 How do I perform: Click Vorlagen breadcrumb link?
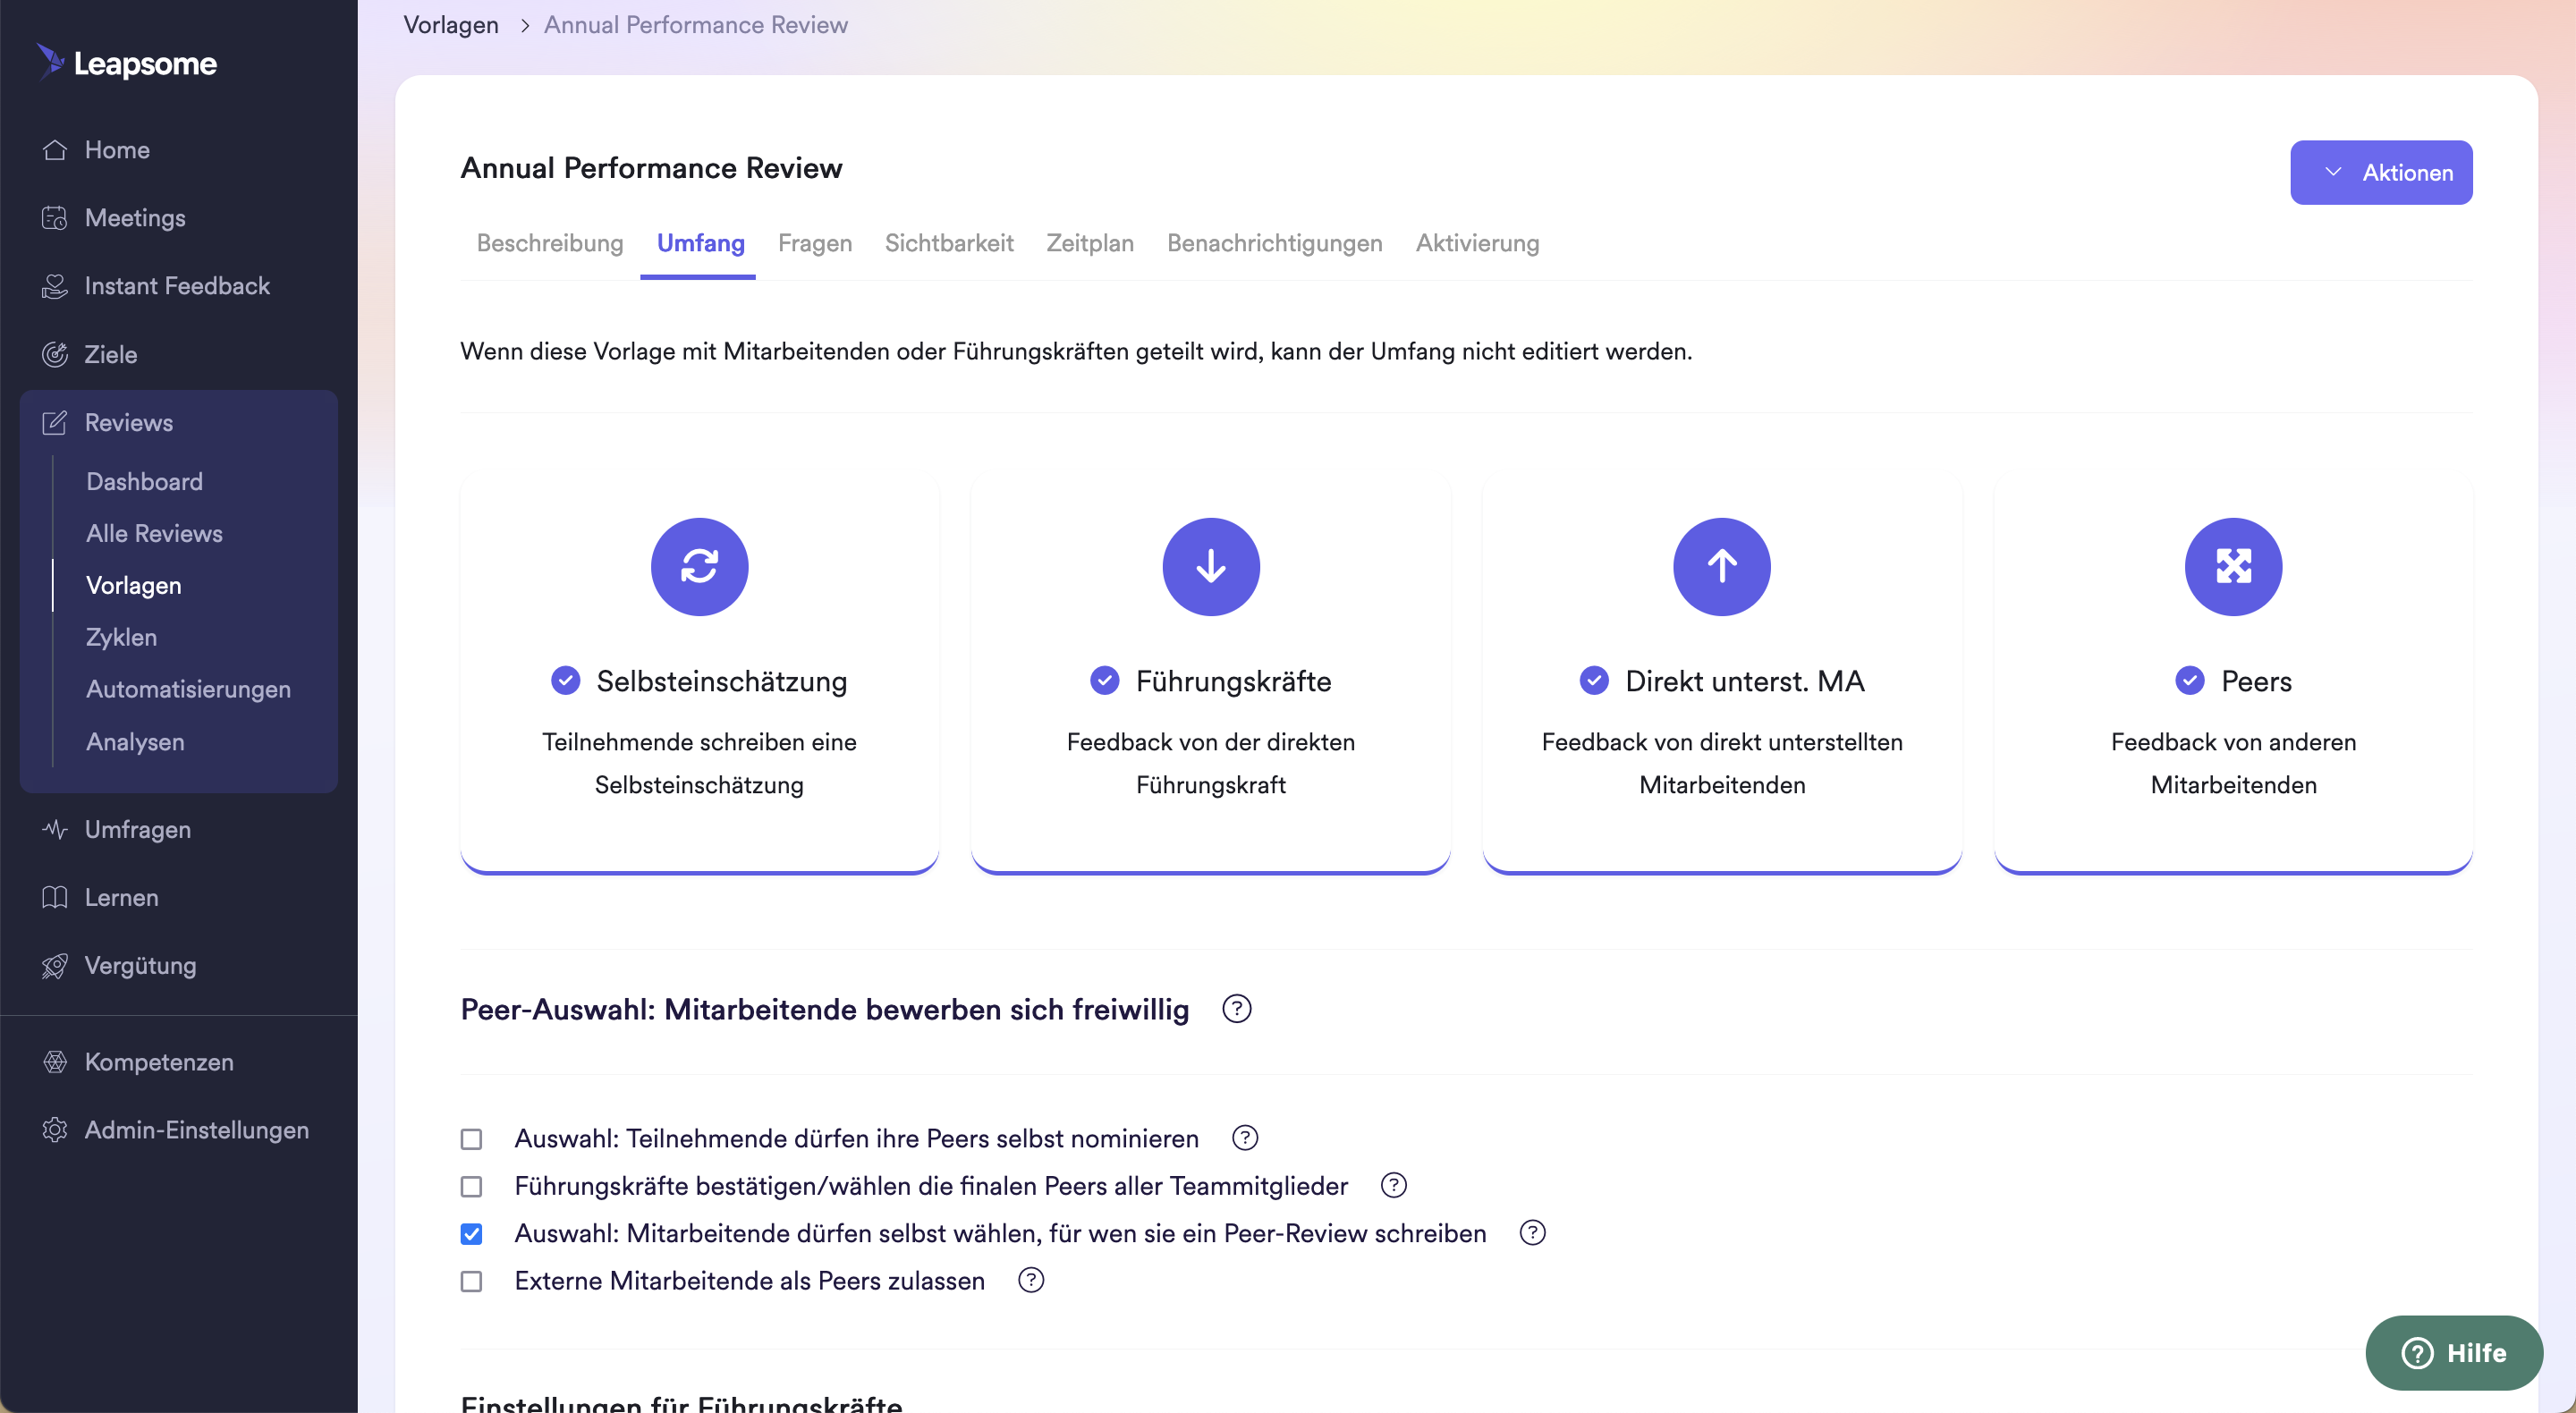pyautogui.click(x=451, y=25)
